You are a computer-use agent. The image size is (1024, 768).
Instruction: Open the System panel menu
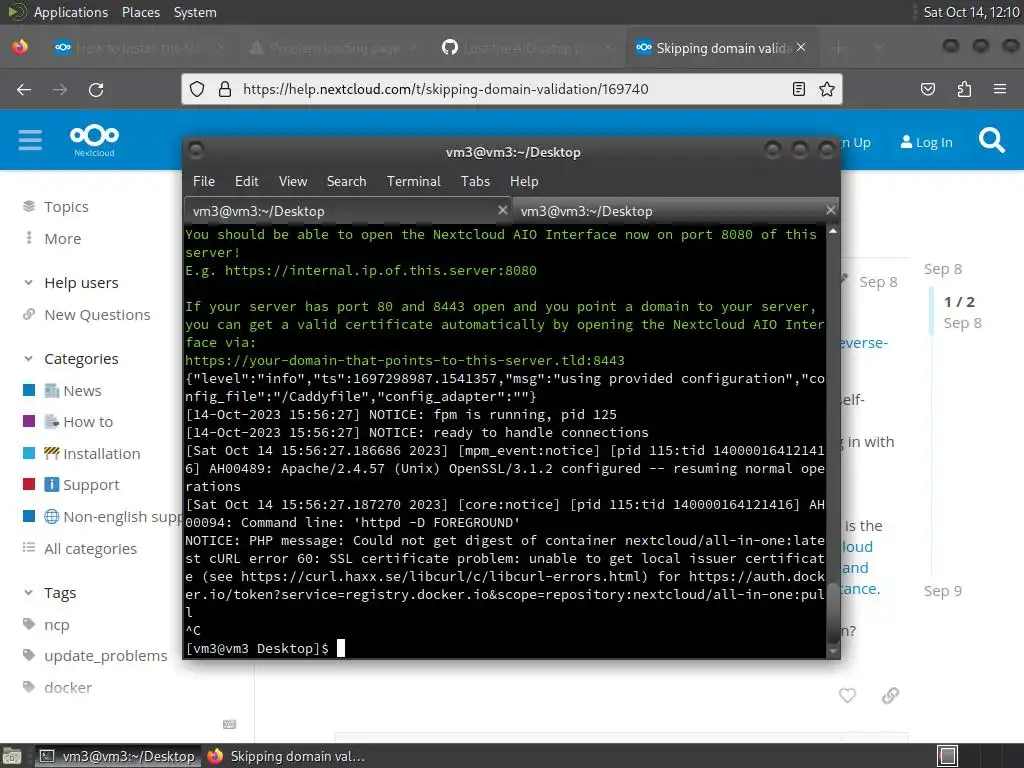coord(195,12)
